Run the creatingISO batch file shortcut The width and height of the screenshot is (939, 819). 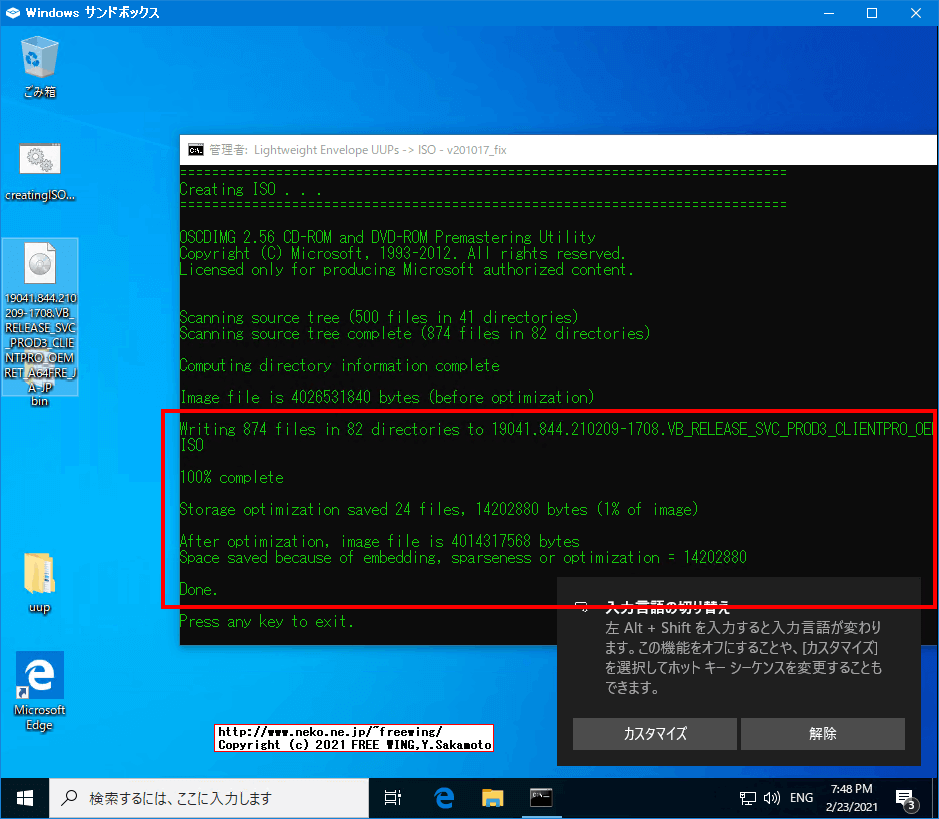point(39,160)
